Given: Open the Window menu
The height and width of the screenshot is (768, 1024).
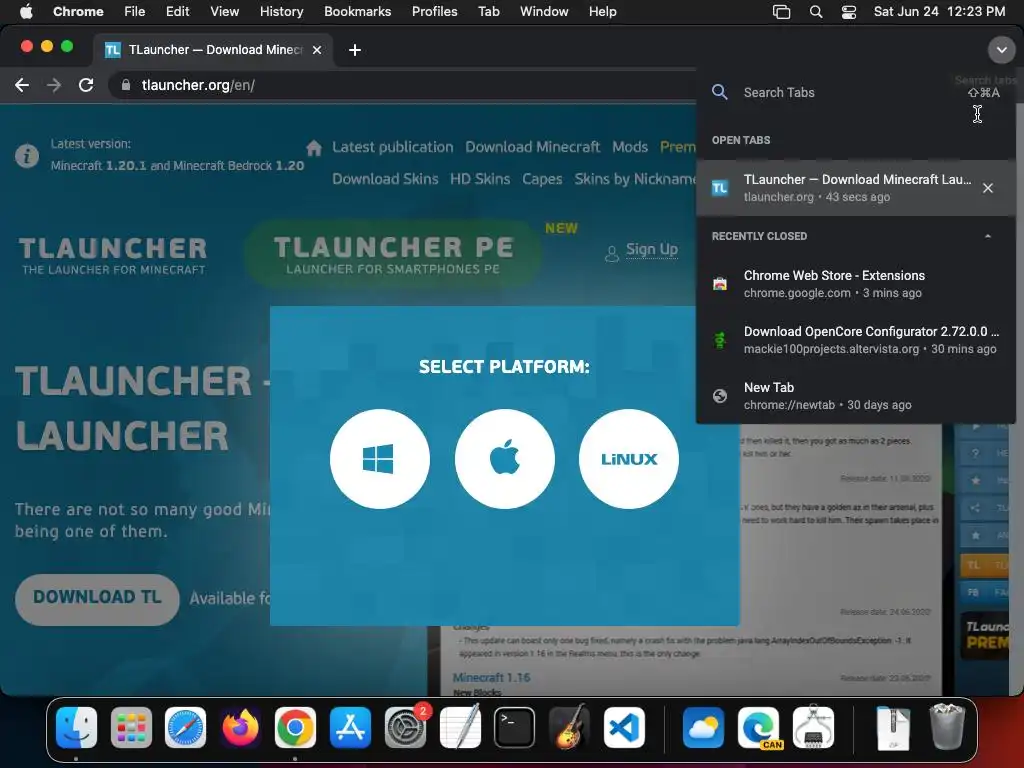Looking at the screenshot, I should pos(544,11).
